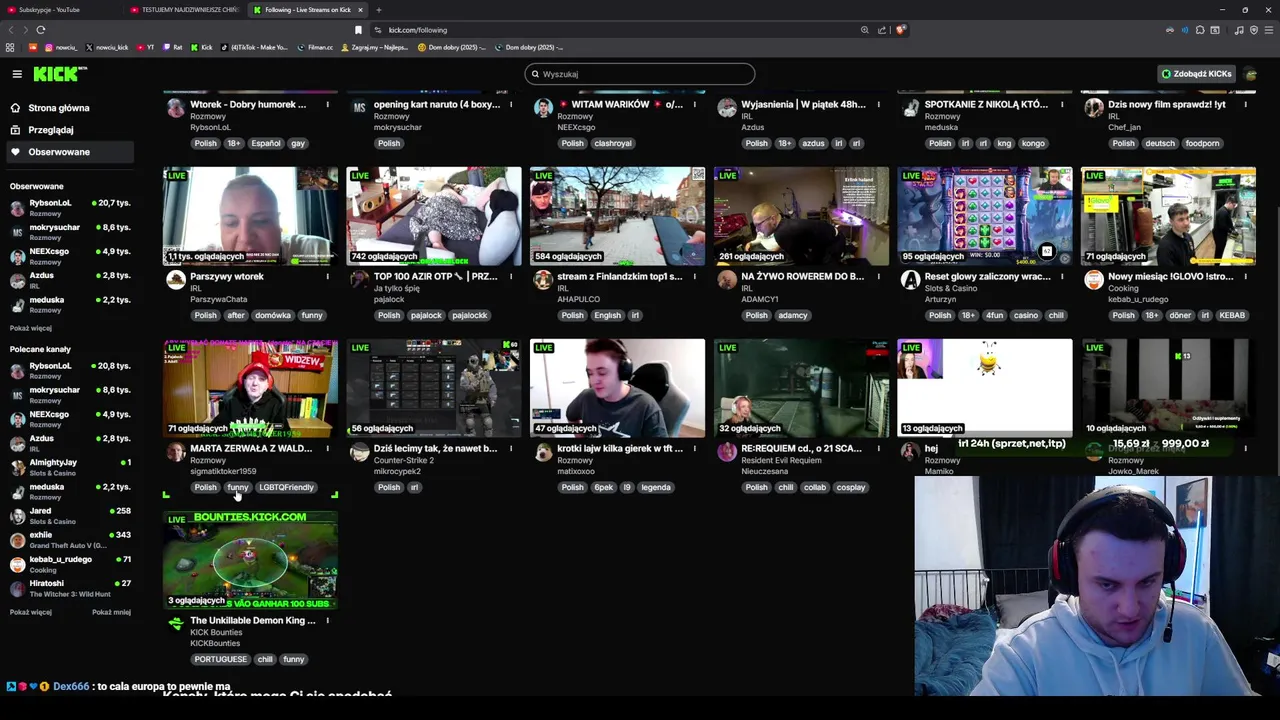
Task: Open Hiratoshi channel in sidebar
Action: 70,588
